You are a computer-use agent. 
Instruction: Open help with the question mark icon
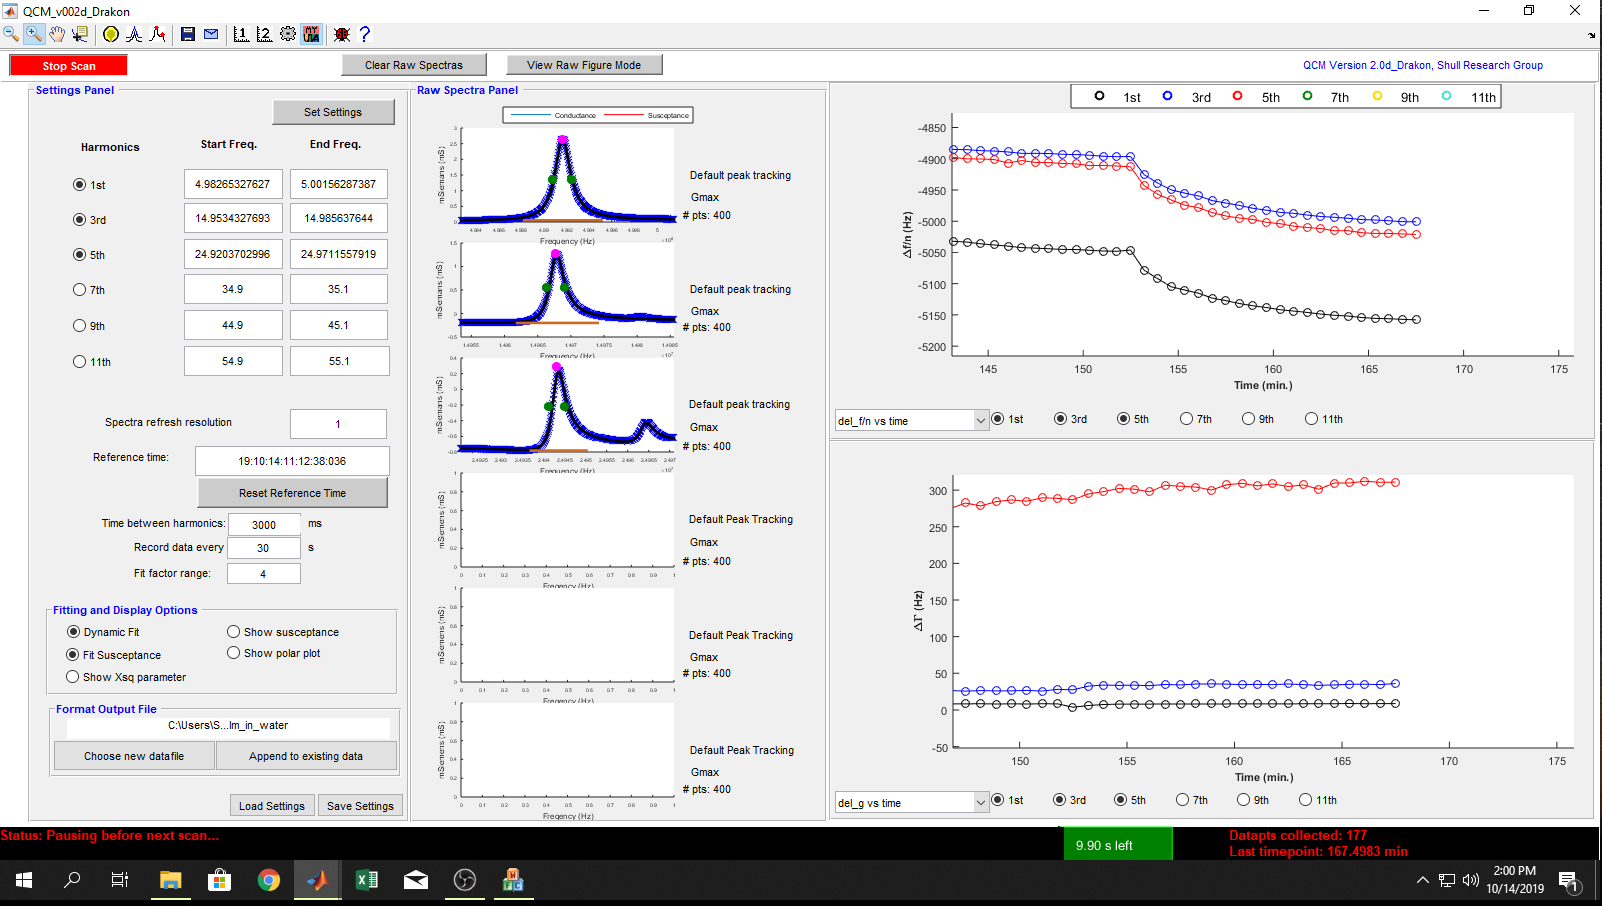[x=365, y=34]
